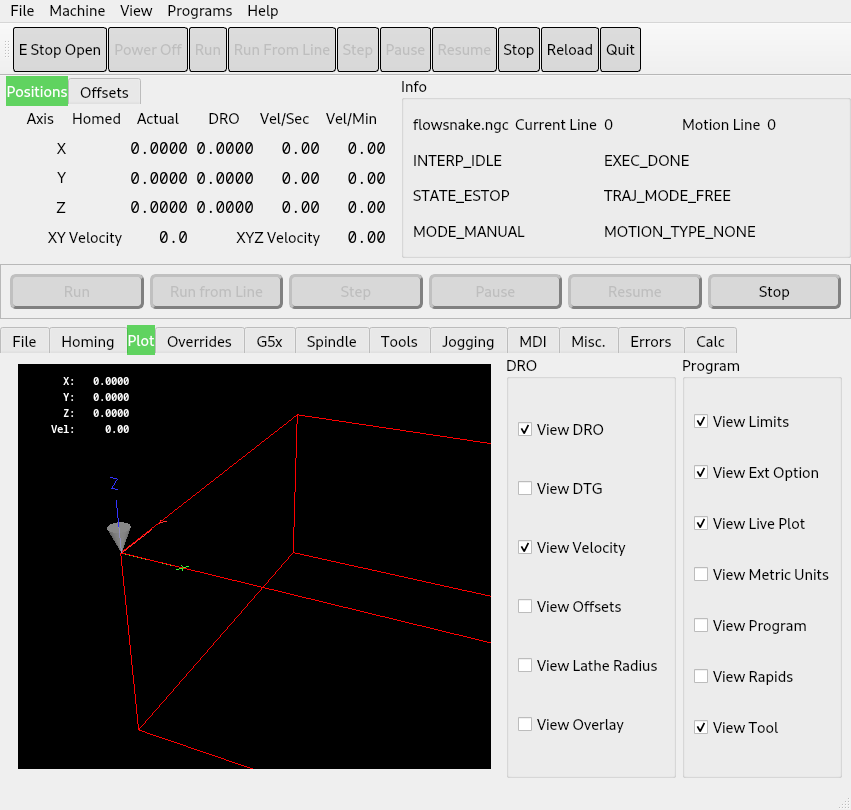
Task: Click the E Stop Open button
Action: coord(60,50)
